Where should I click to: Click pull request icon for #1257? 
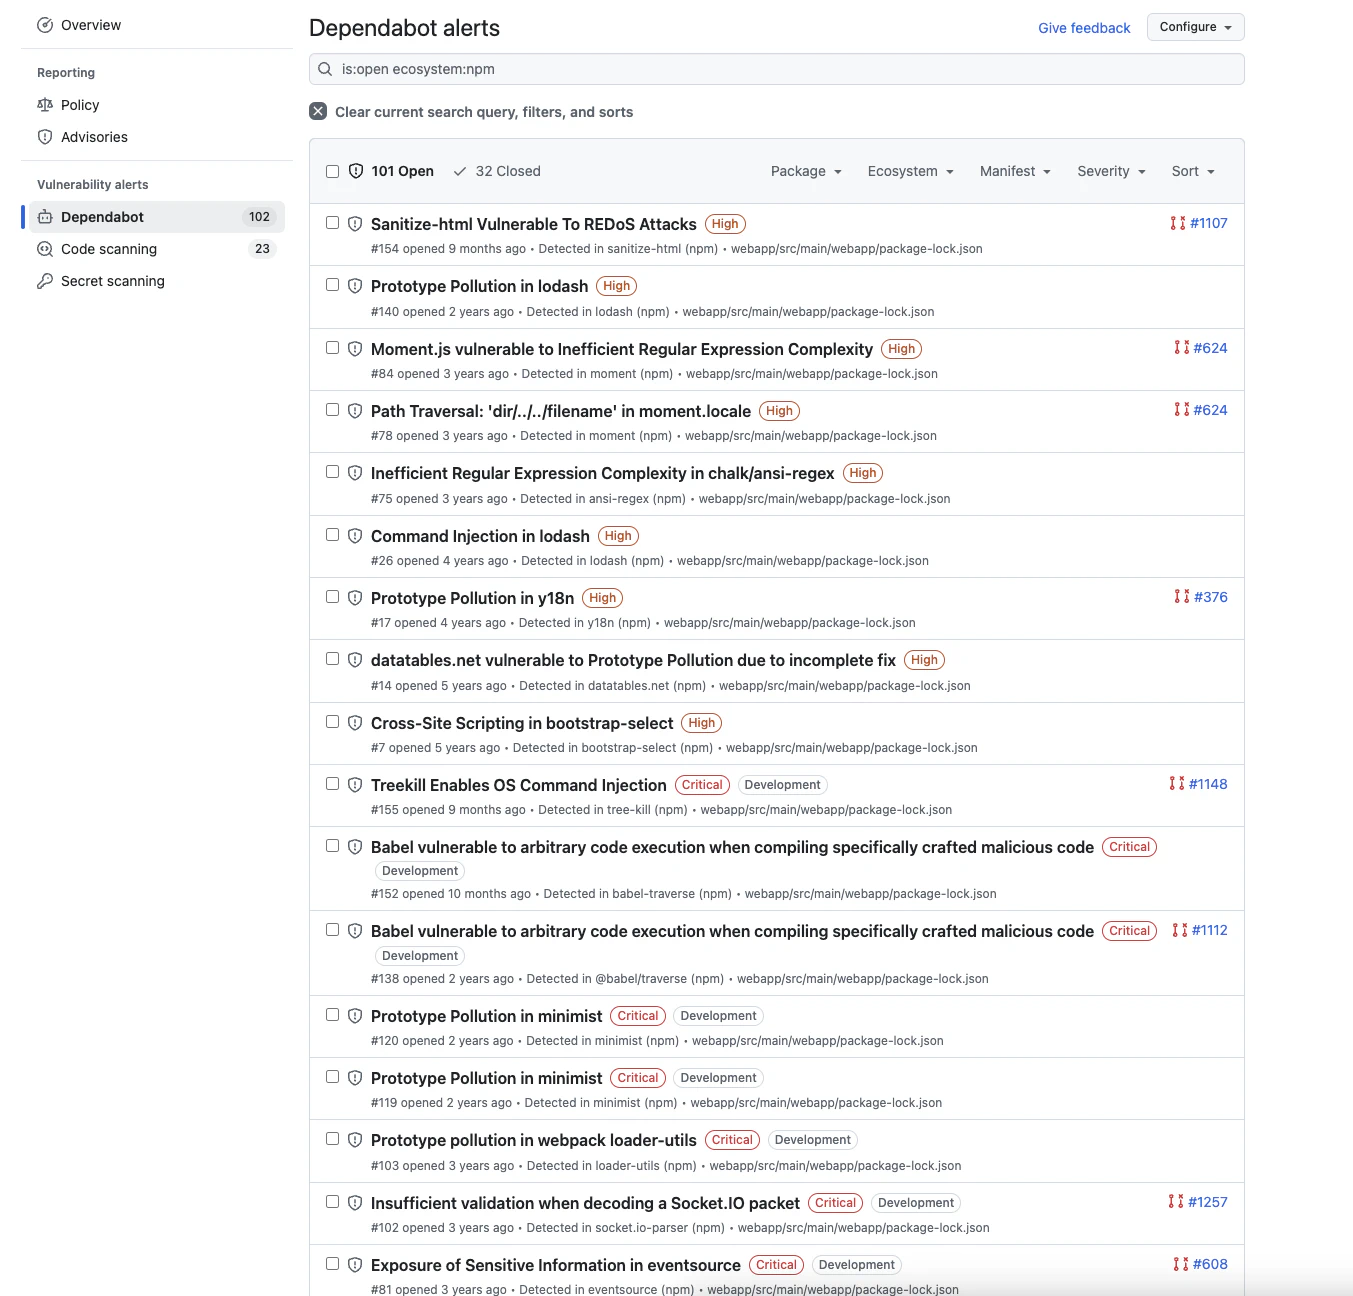click(x=1176, y=1202)
